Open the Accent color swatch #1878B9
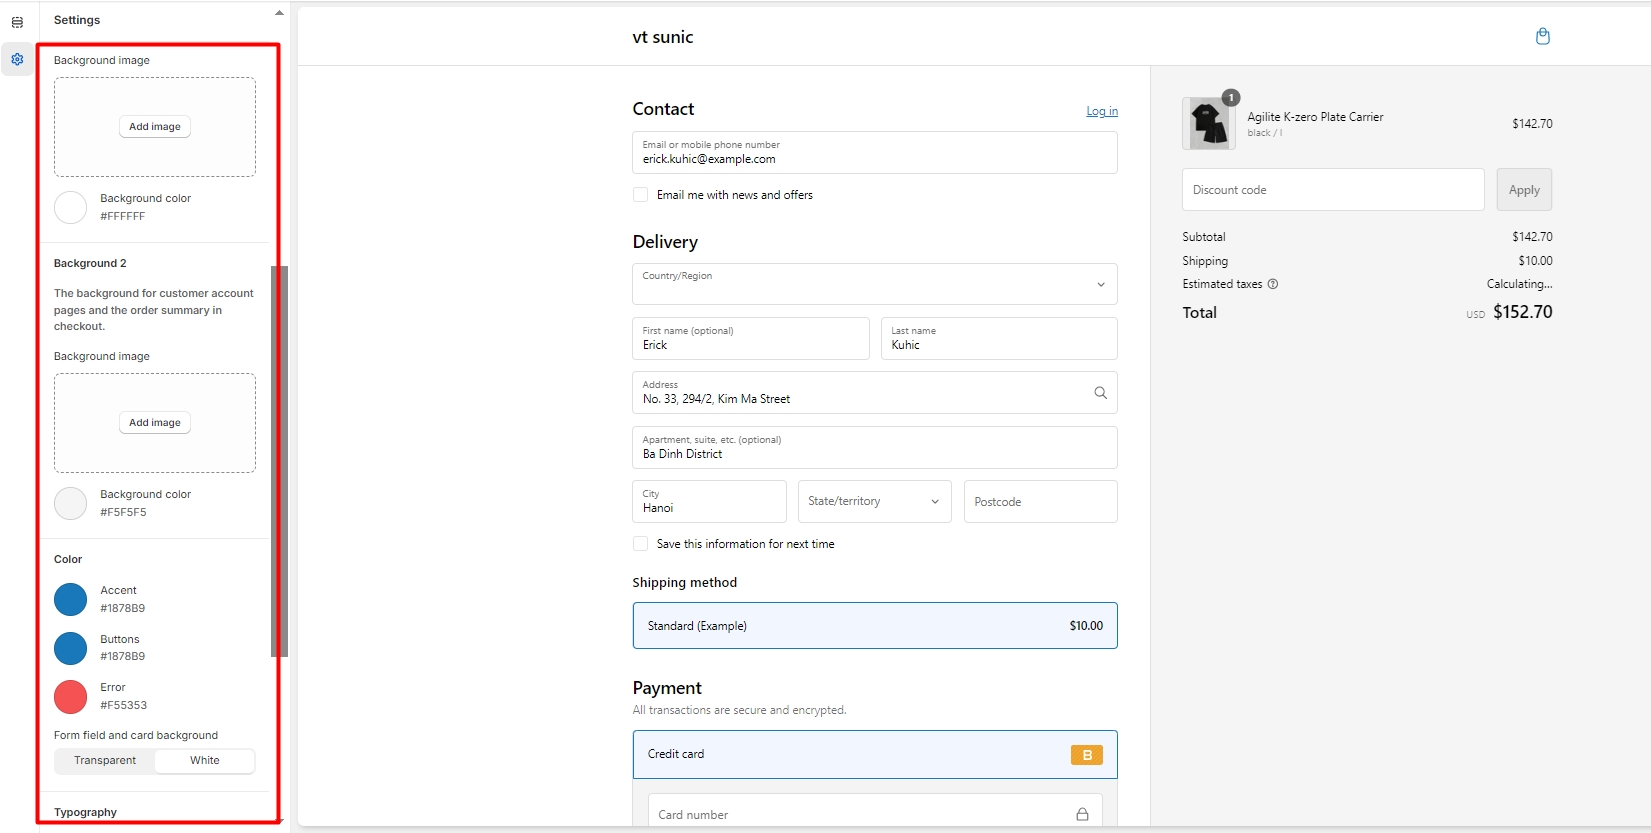Screen dimensions: 1651x833 coord(71,600)
